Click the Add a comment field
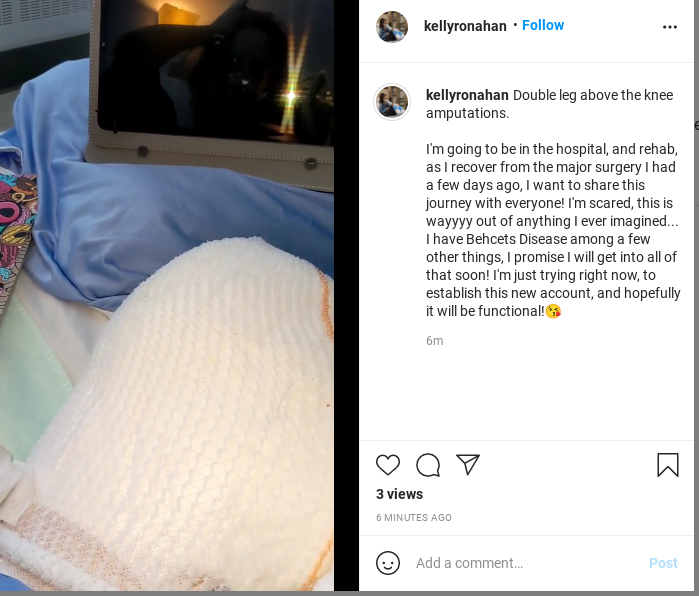Screen dimensions: 699x596 pyautogui.click(x=526, y=563)
